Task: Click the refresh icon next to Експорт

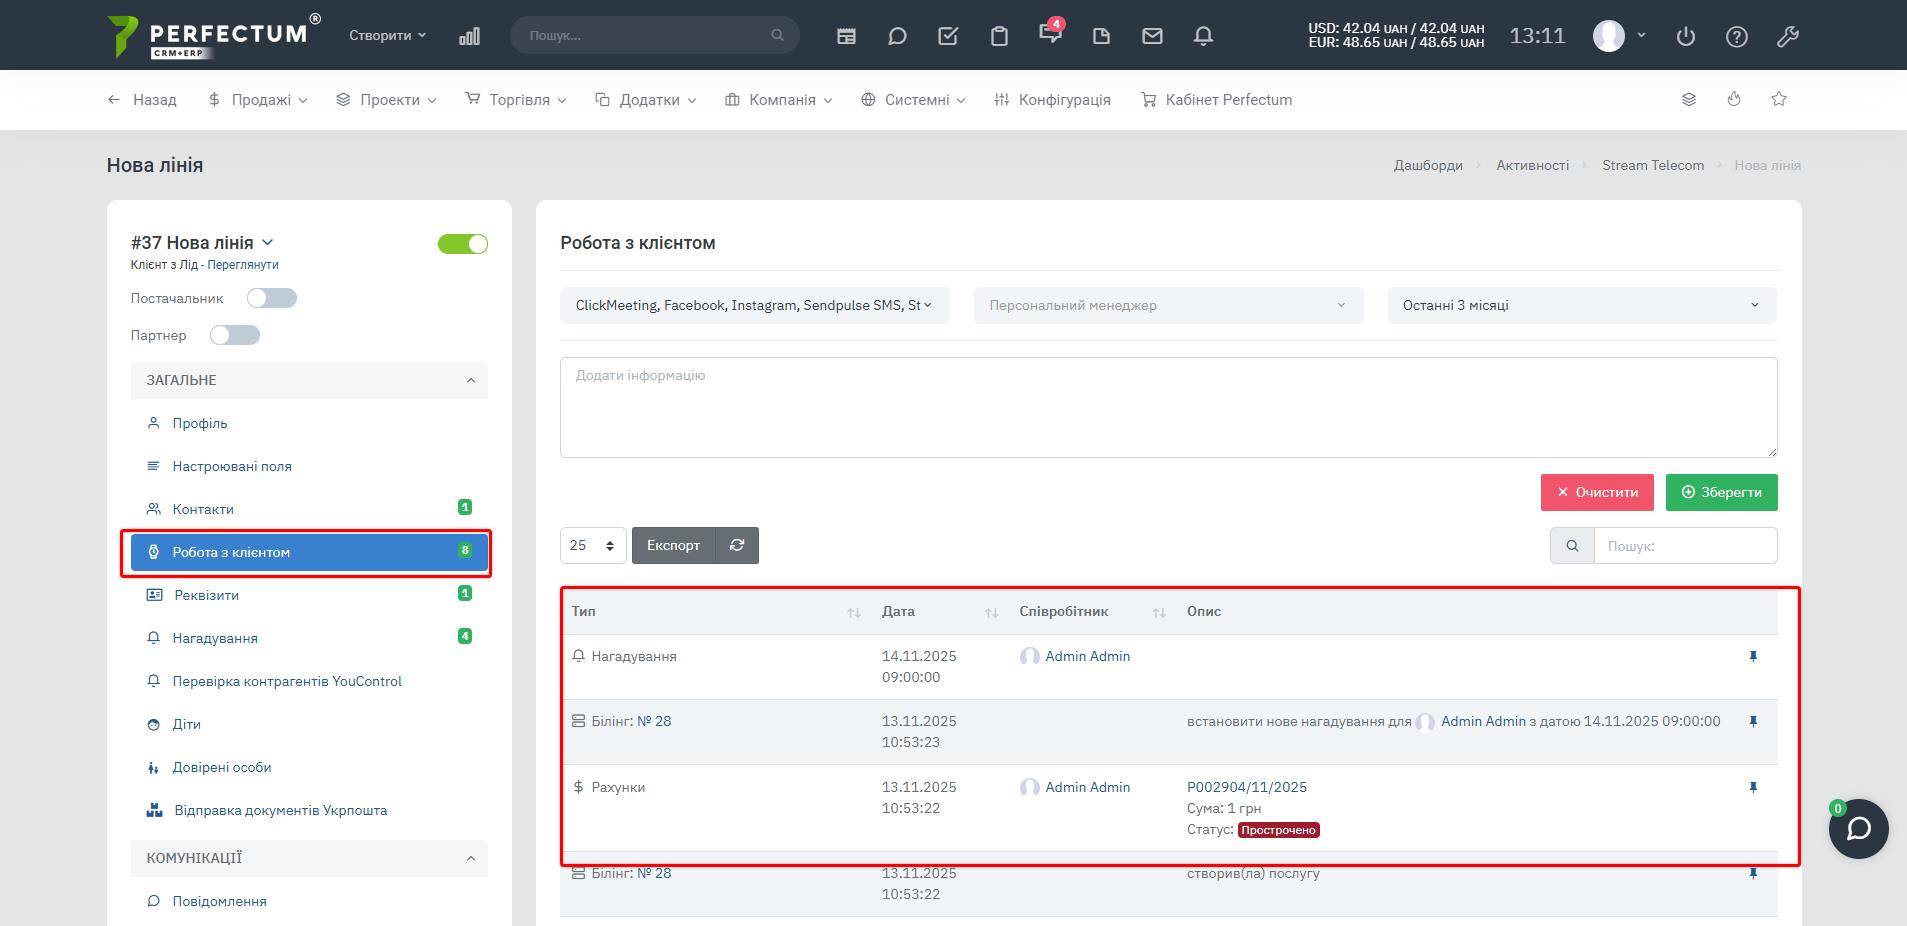Action: (x=737, y=545)
